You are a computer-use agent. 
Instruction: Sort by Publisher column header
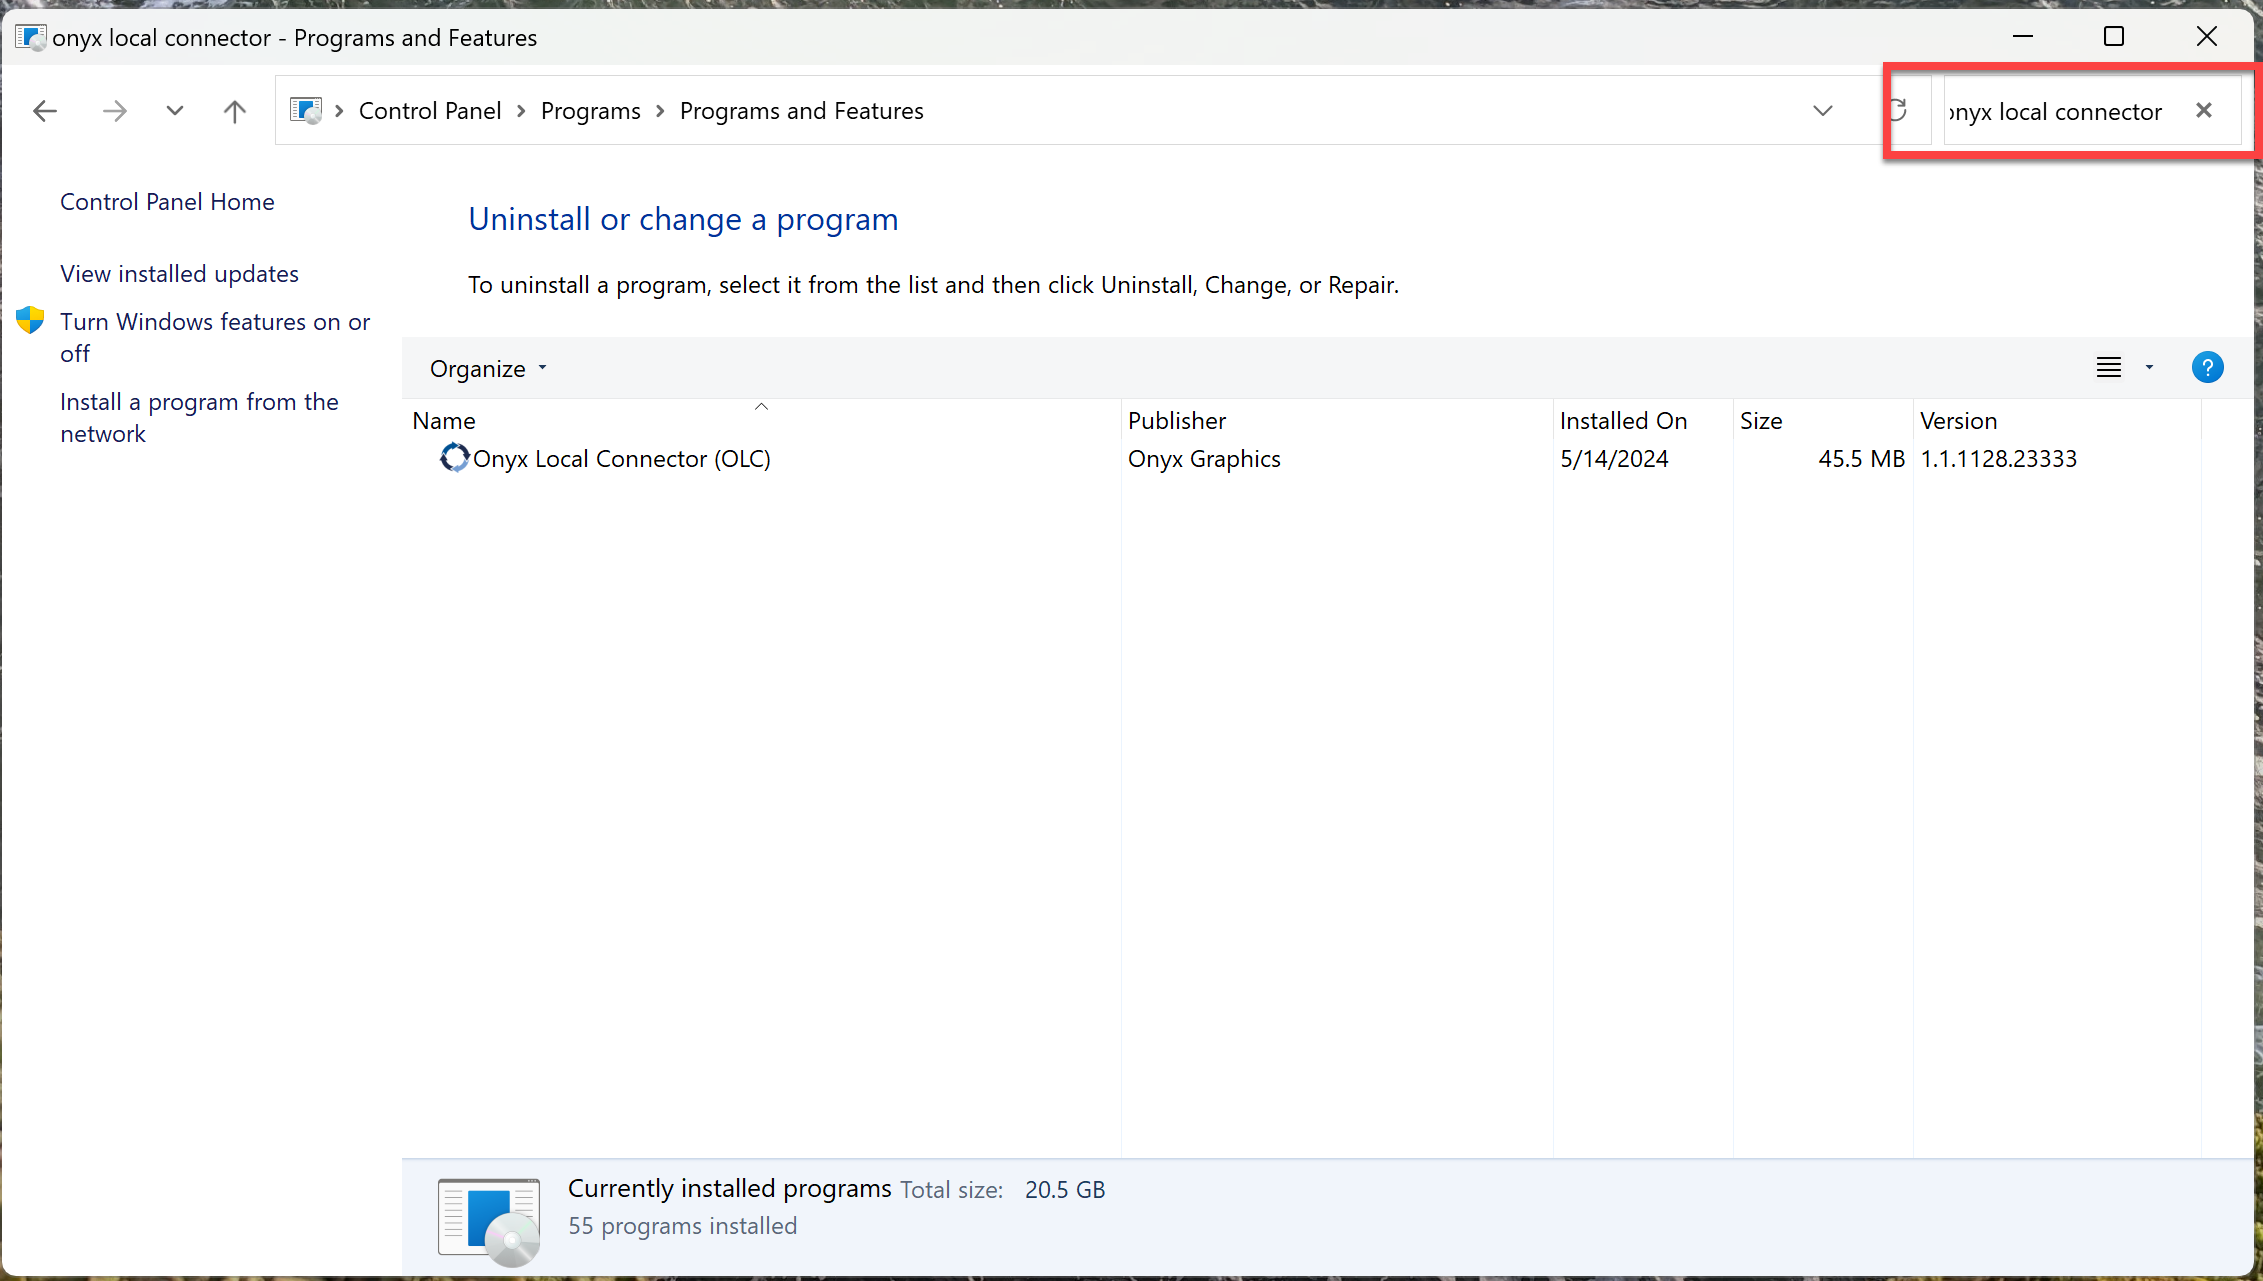pos(1336,421)
